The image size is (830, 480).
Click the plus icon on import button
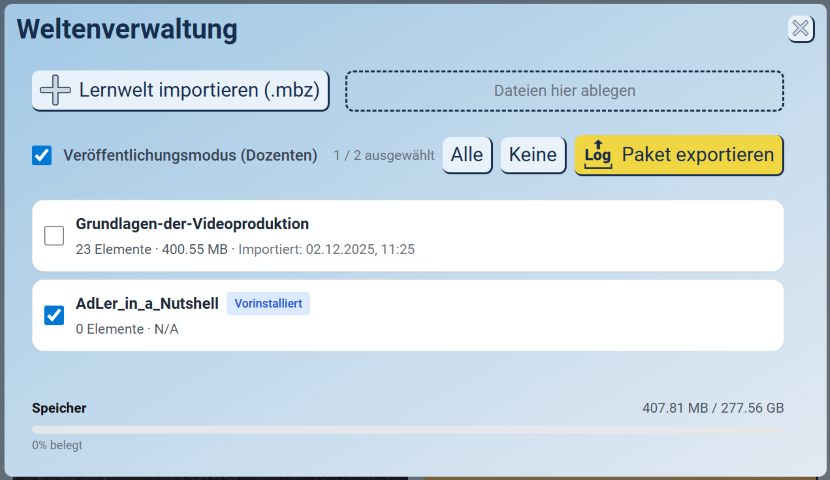click(55, 90)
